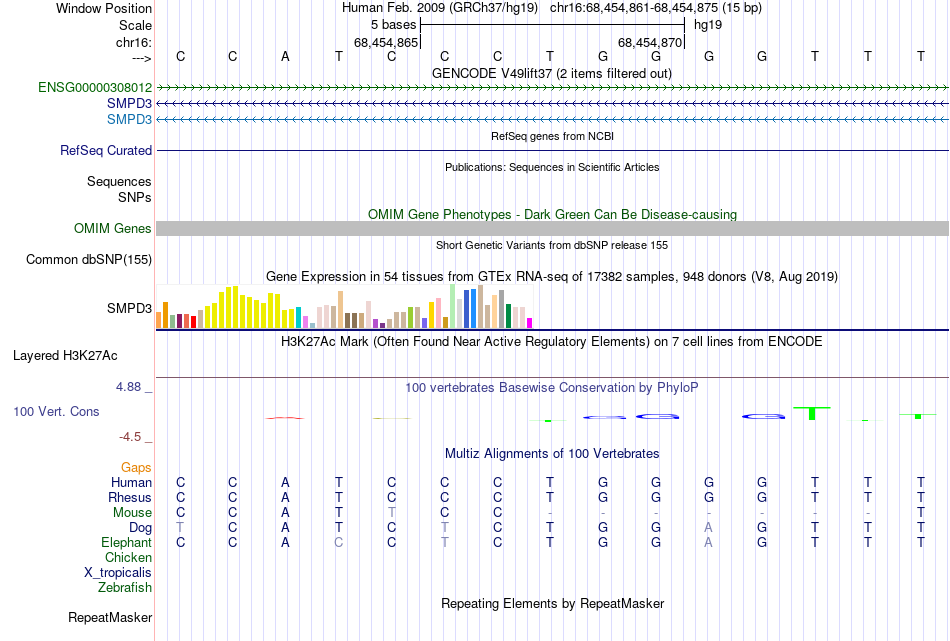
Task: Click the hg19 label beside scale bar
Action: tap(708, 25)
